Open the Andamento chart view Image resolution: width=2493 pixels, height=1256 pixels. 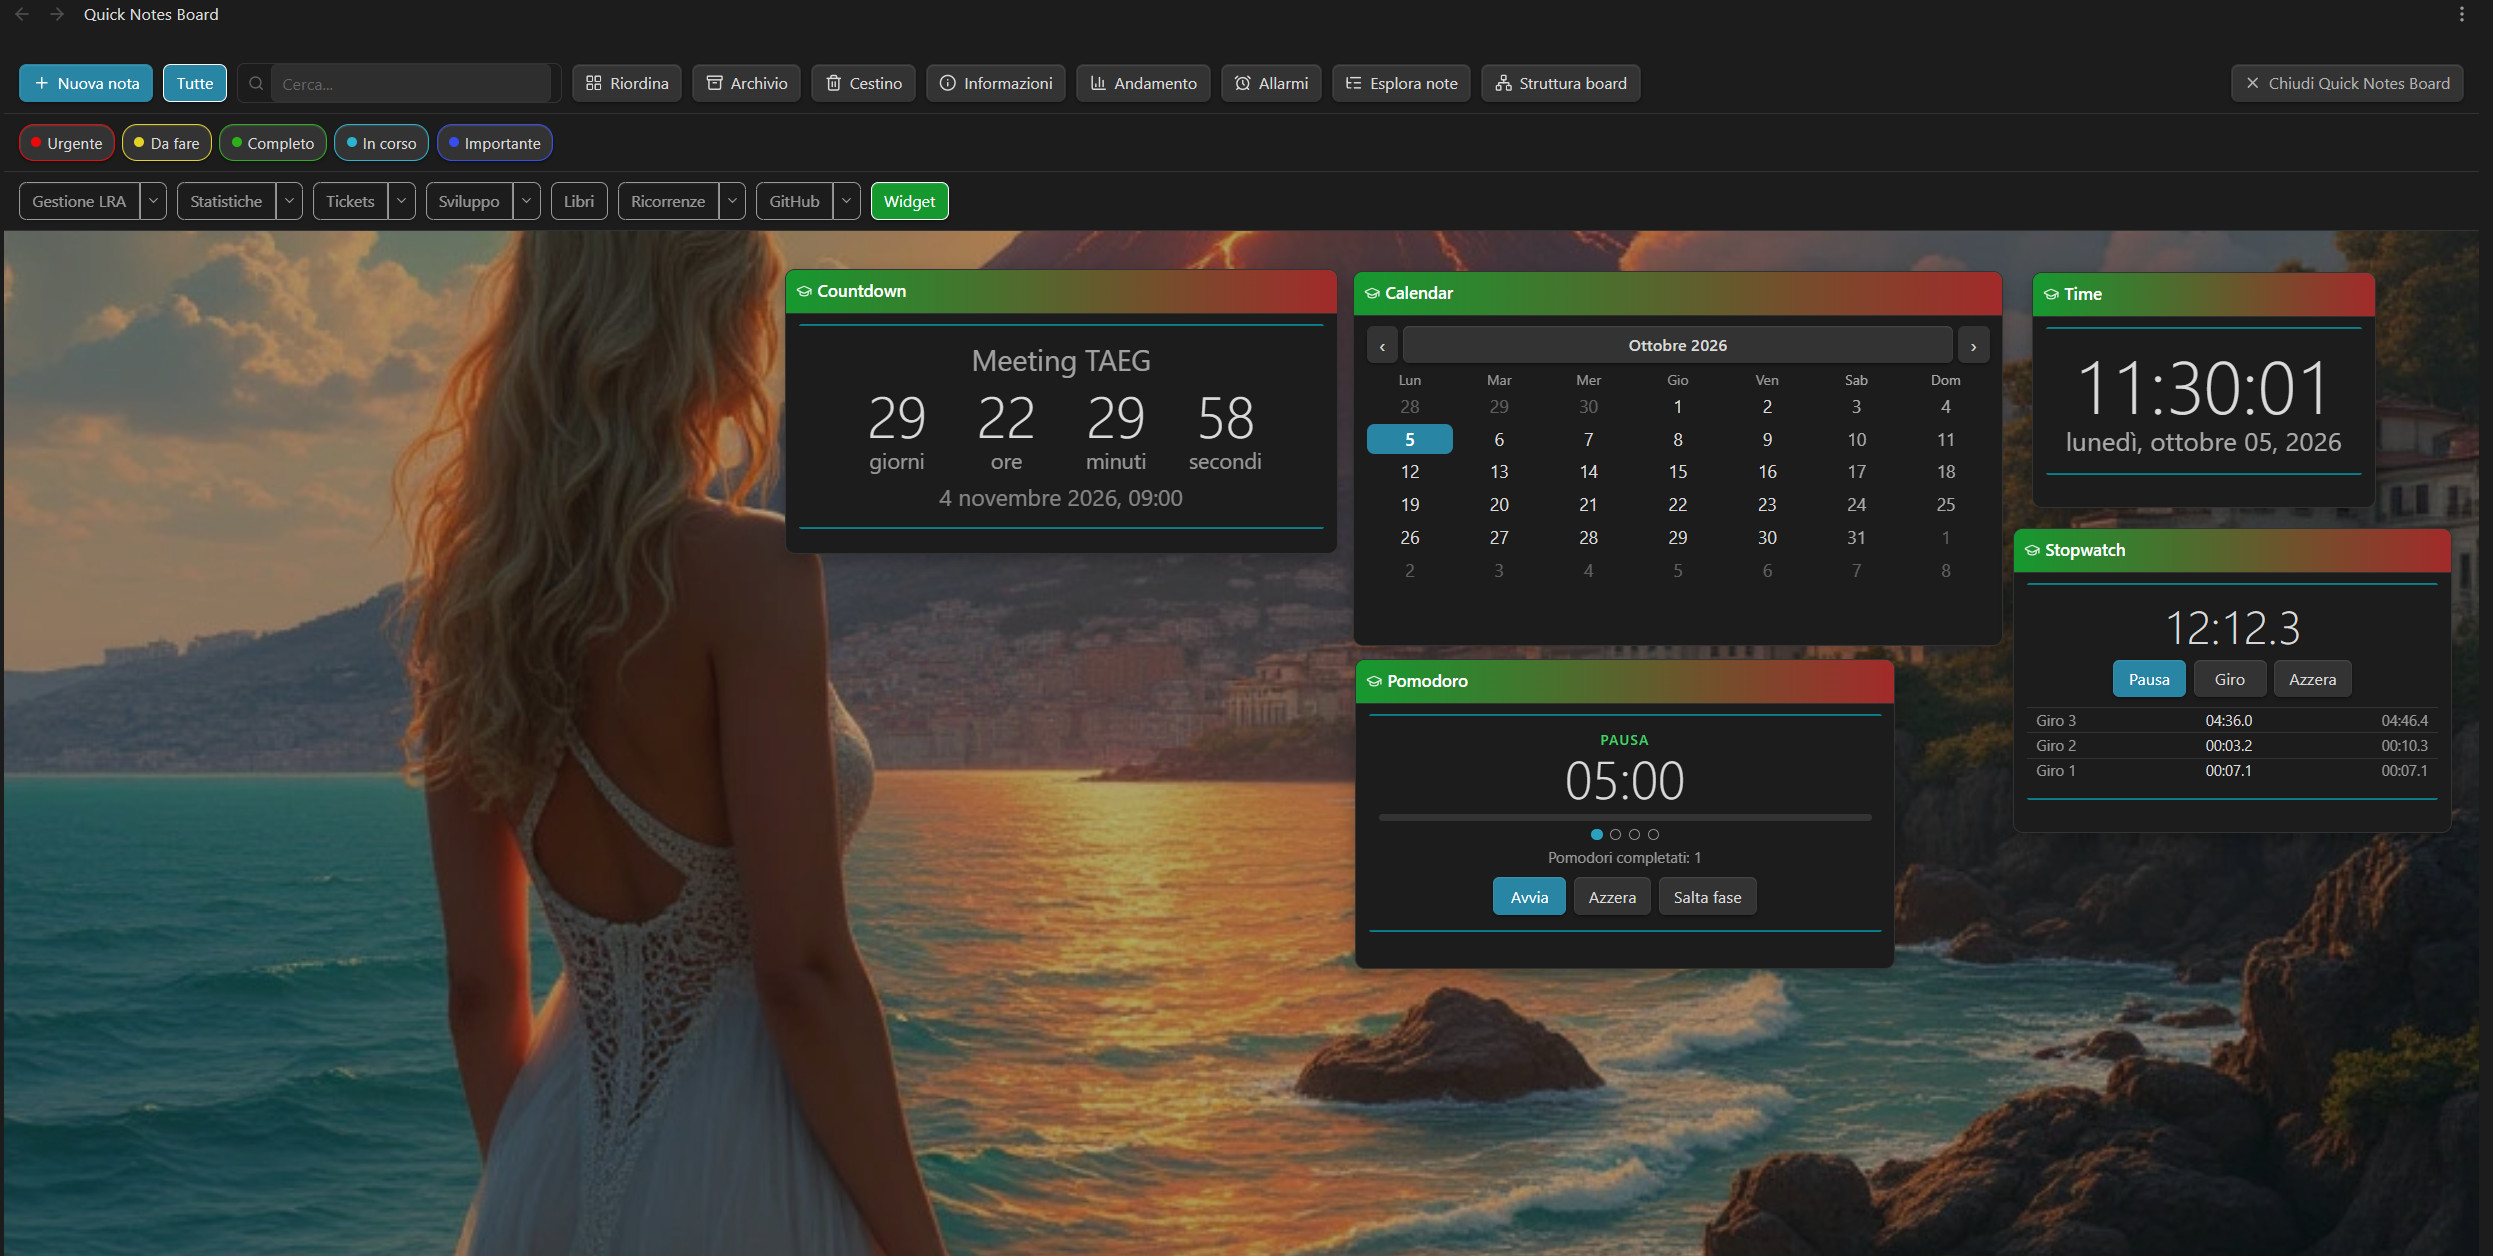point(1143,83)
